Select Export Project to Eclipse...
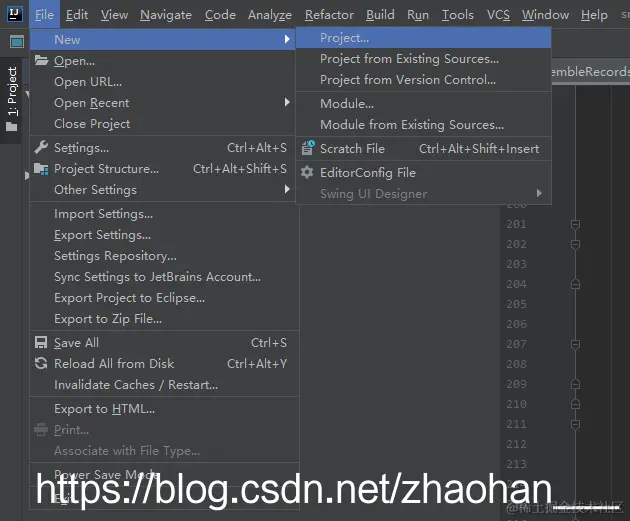 (165, 298)
